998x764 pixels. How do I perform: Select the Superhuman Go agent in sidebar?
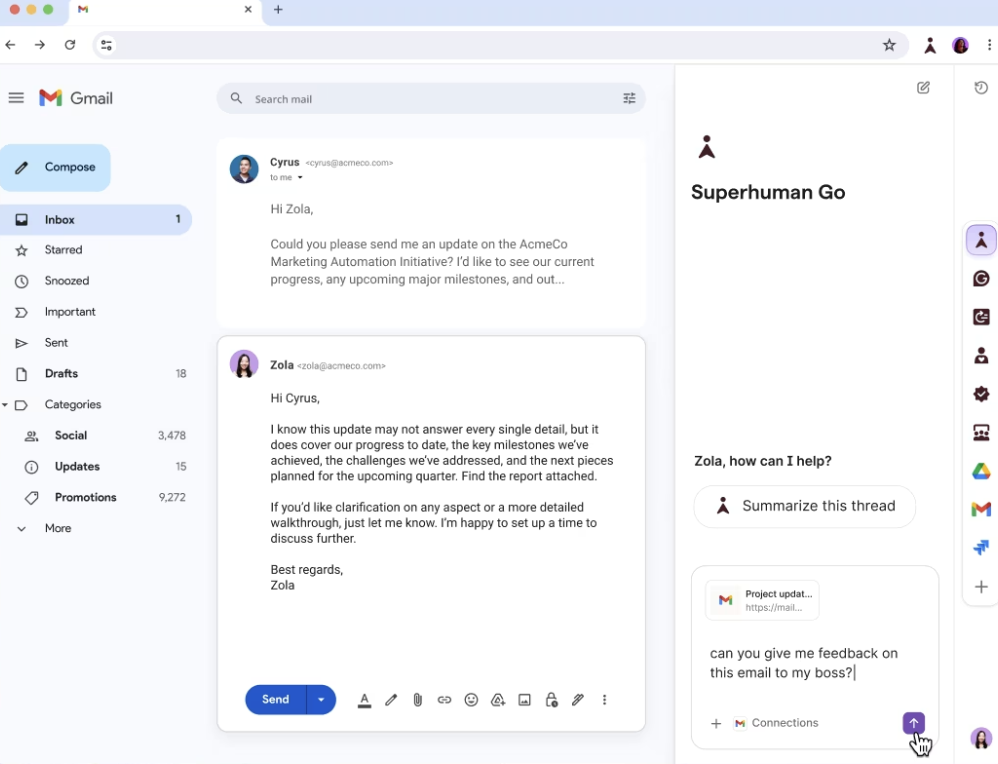click(x=981, y=240)
